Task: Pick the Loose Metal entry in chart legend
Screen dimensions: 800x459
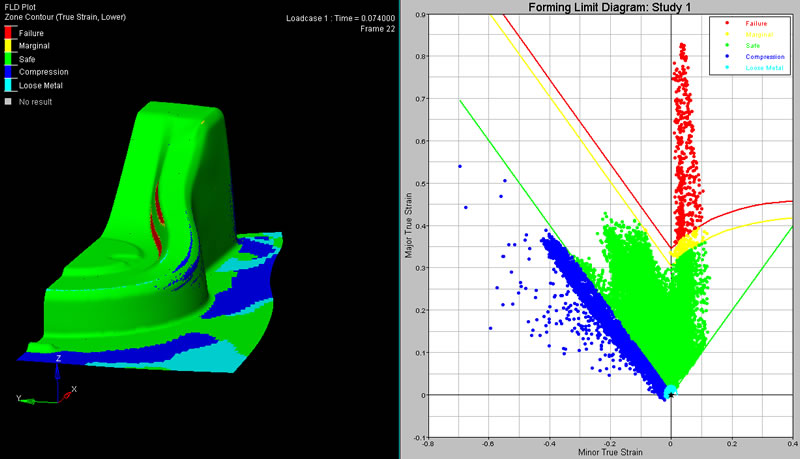Action: click(764, 67)
